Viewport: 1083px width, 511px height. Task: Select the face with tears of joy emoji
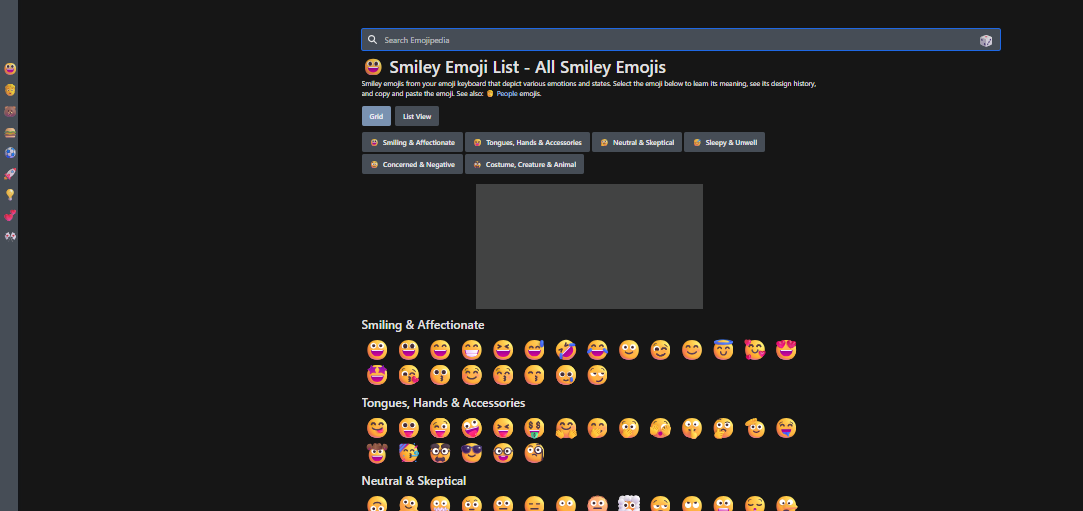pos(597,350)
